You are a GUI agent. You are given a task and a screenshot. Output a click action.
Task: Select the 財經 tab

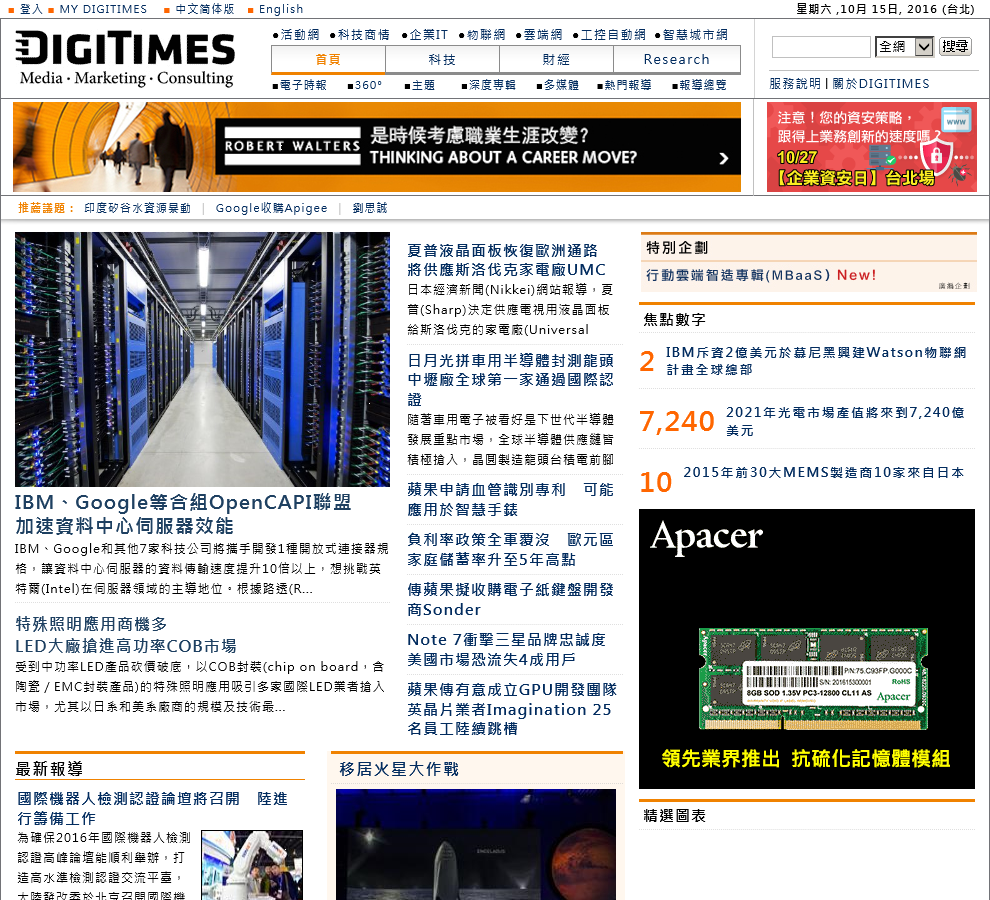coord(556,59)
